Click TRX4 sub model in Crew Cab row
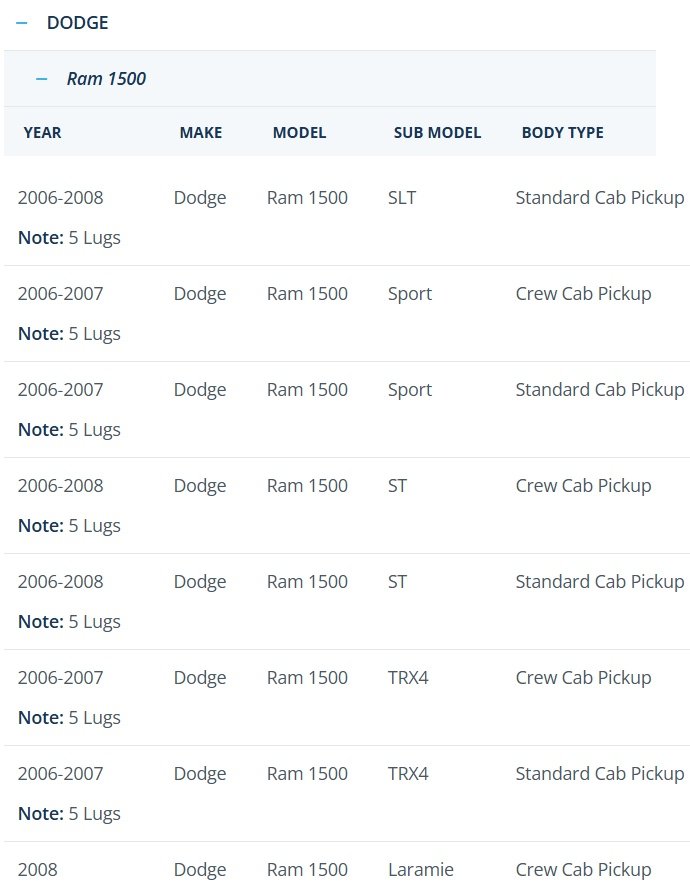Viewport: 690px width, 893px height. tap(408, 678)
